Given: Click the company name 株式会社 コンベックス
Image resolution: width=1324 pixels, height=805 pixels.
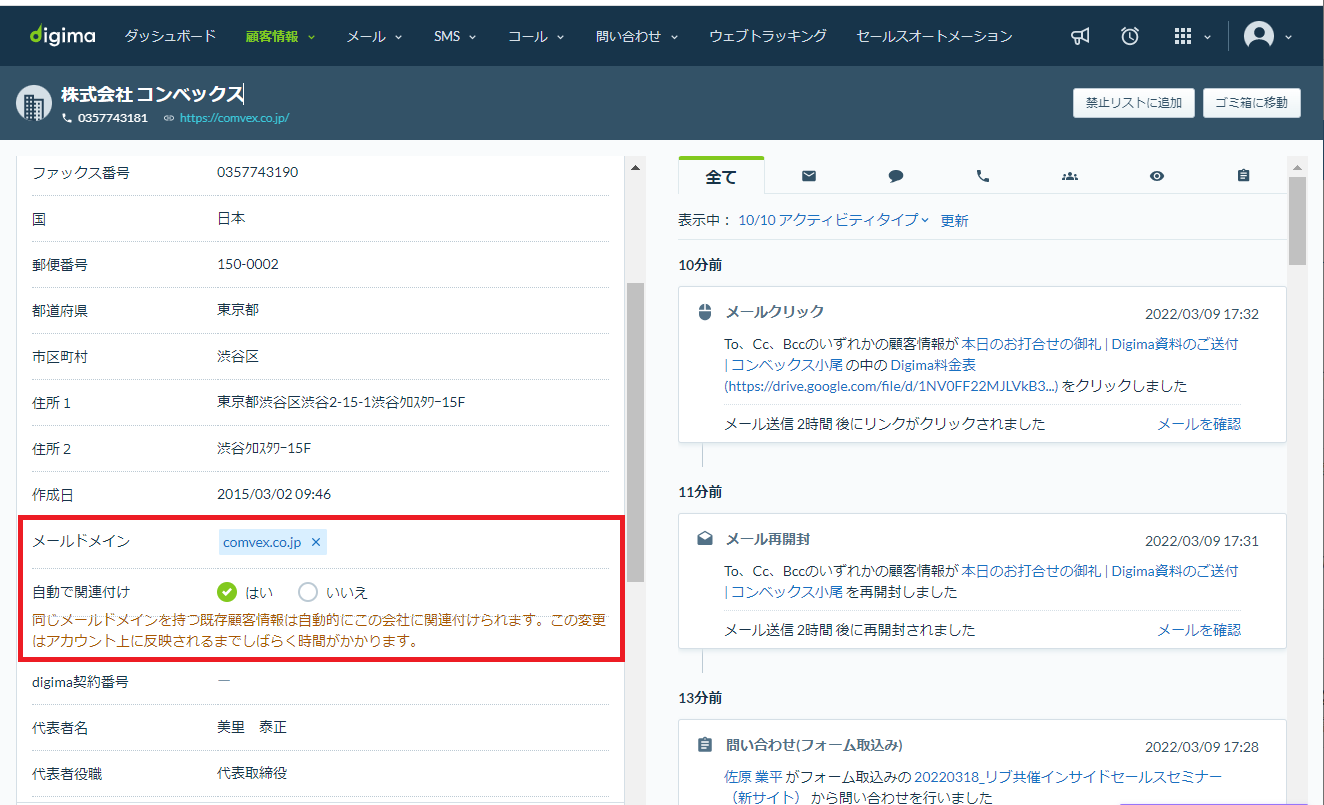Looking at the screenshot, I should 152,94.
